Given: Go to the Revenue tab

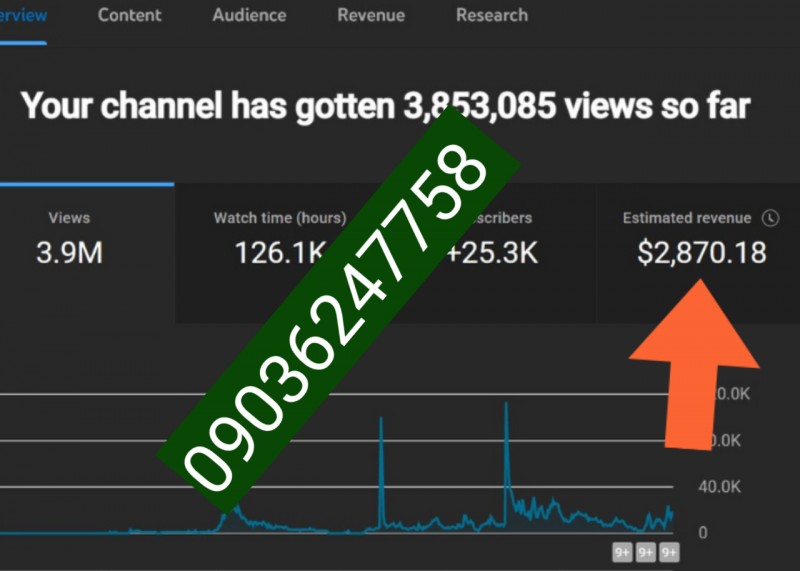Looking at the screenshot, I should [x=371, y=15].
